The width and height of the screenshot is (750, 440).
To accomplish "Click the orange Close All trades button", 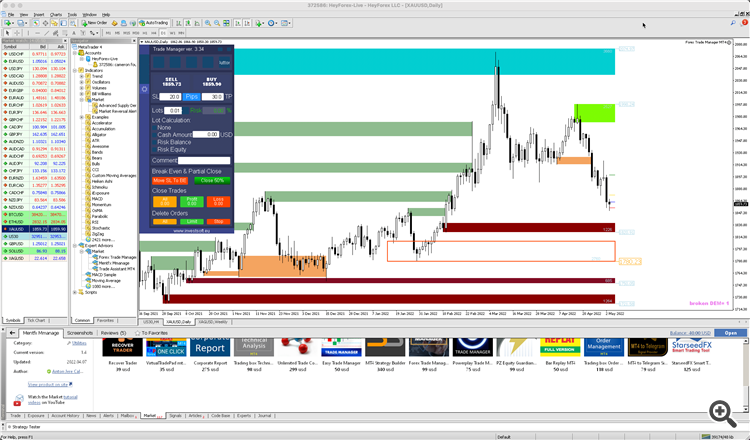I will tap(165, 201).
